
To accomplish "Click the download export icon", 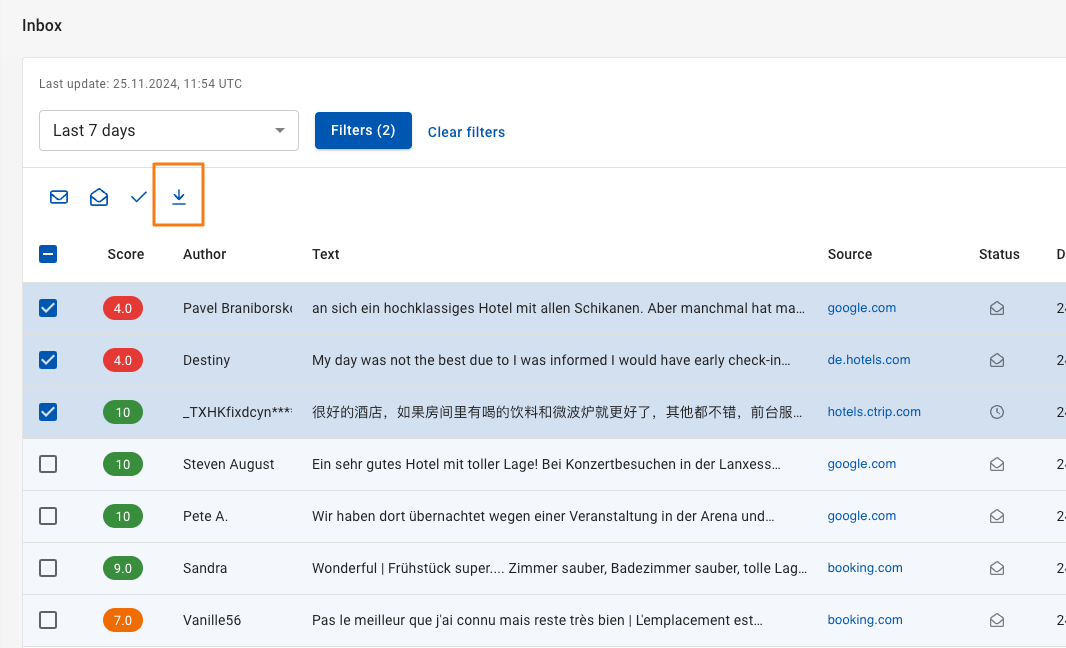I will click(x=179, y=197).
